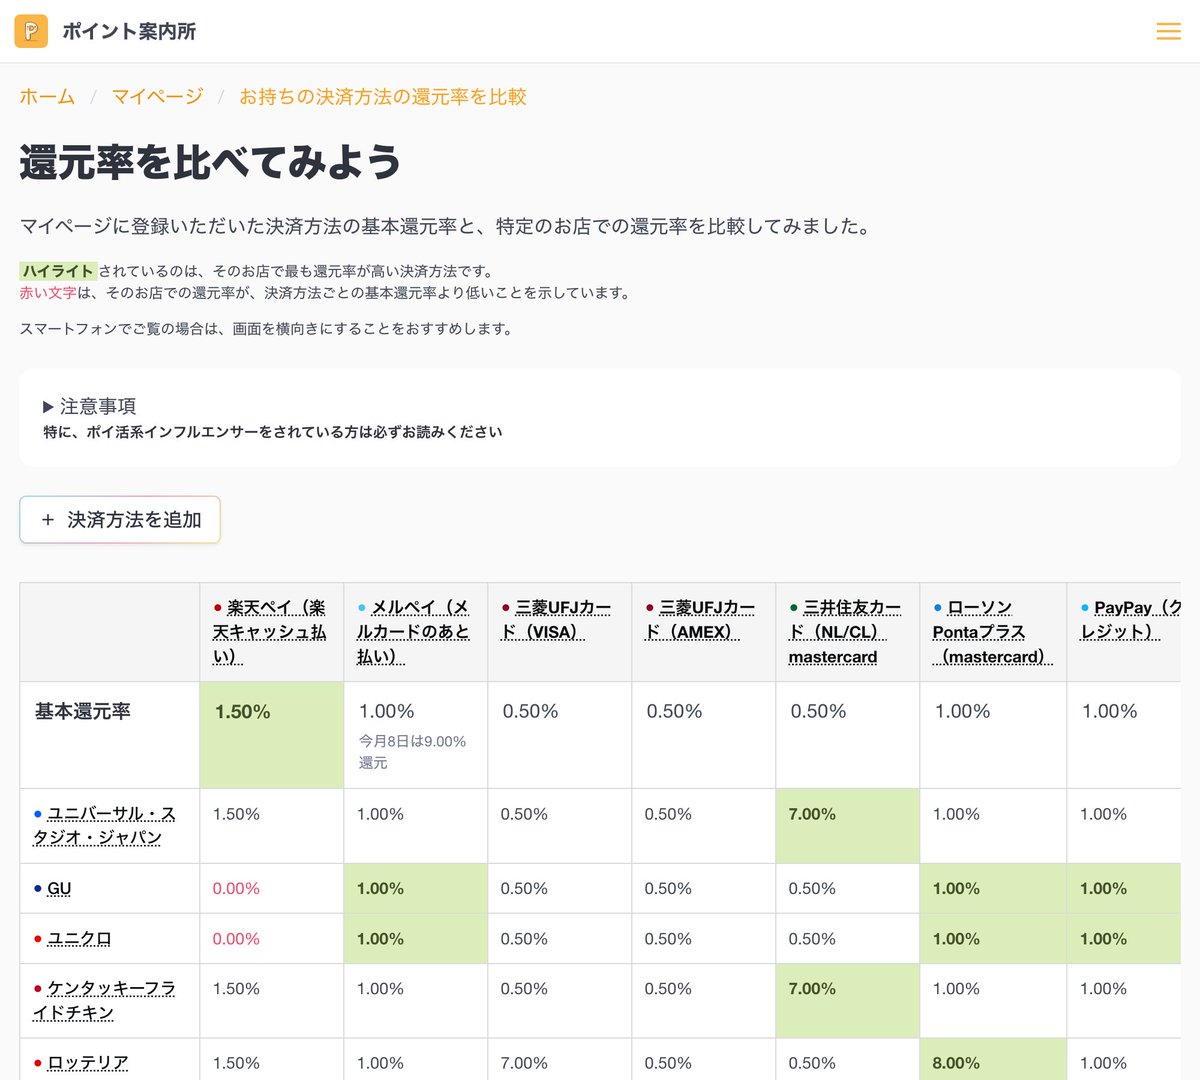Click the ポイント案内所 logo icon
This screenshot has height=1080, width=1200.
coord(31,31)
